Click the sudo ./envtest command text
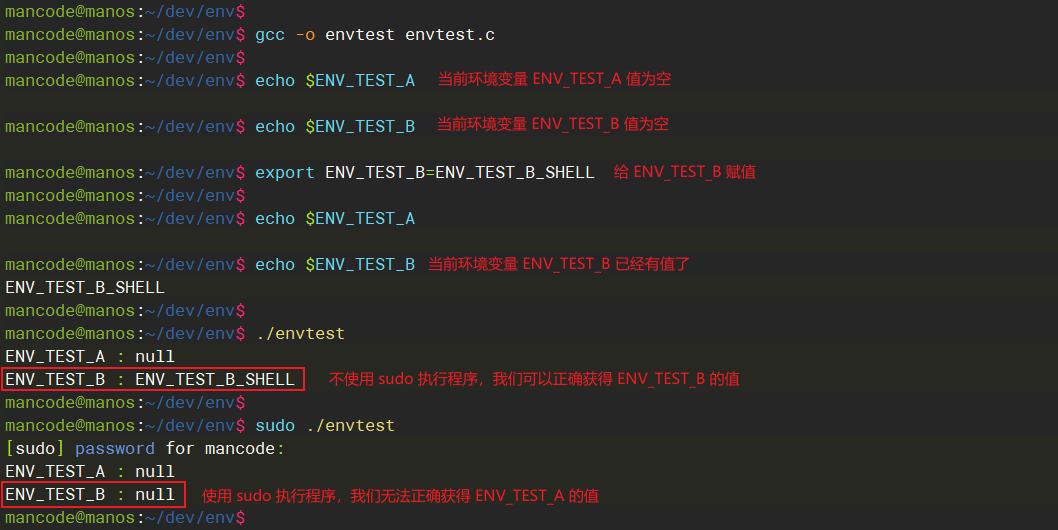The image size is (1058, 530). coord(324,426)
